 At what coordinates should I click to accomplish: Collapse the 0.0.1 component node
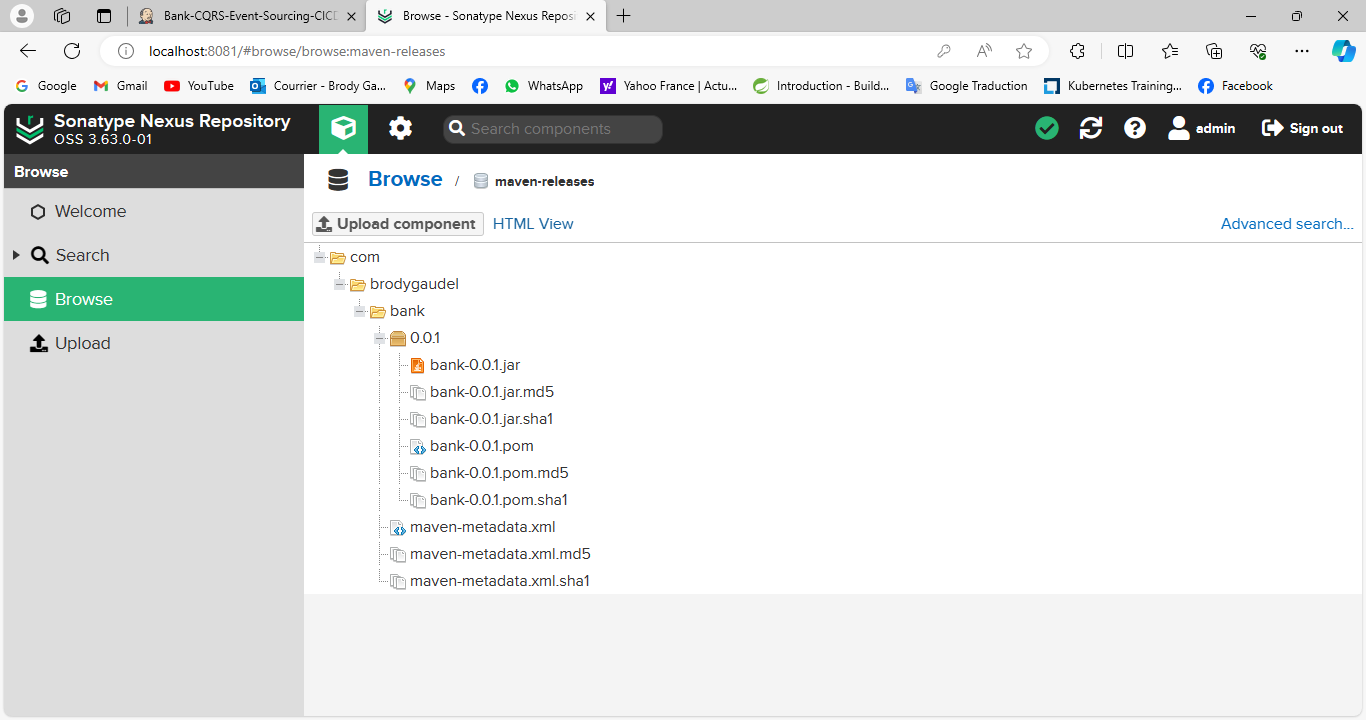(380, 338)
